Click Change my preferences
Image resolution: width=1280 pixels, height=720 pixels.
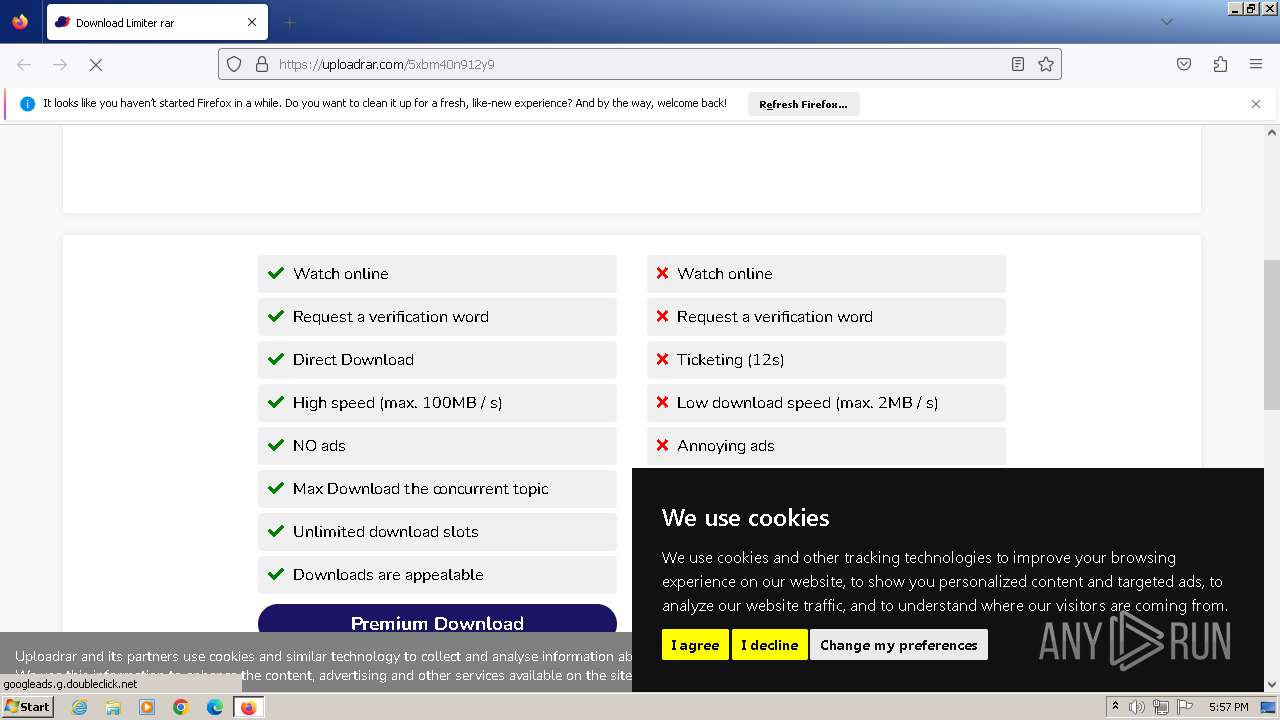click(x=899, y=645)
